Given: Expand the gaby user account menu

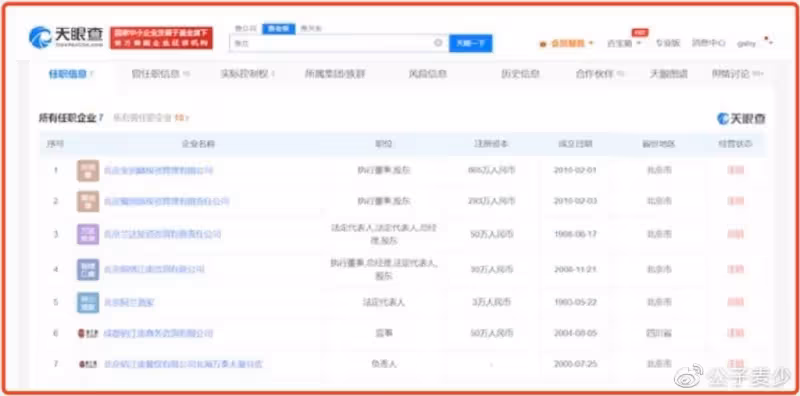Looking at the screenshot, I should pos(754,43).
